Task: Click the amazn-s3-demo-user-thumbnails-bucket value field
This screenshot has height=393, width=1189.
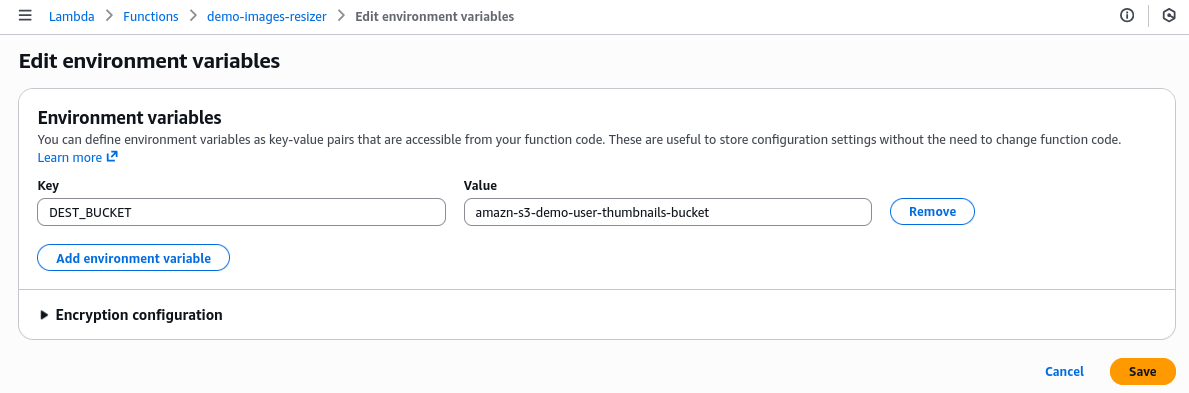Action: pyautogui.click(x=667, y=212)
